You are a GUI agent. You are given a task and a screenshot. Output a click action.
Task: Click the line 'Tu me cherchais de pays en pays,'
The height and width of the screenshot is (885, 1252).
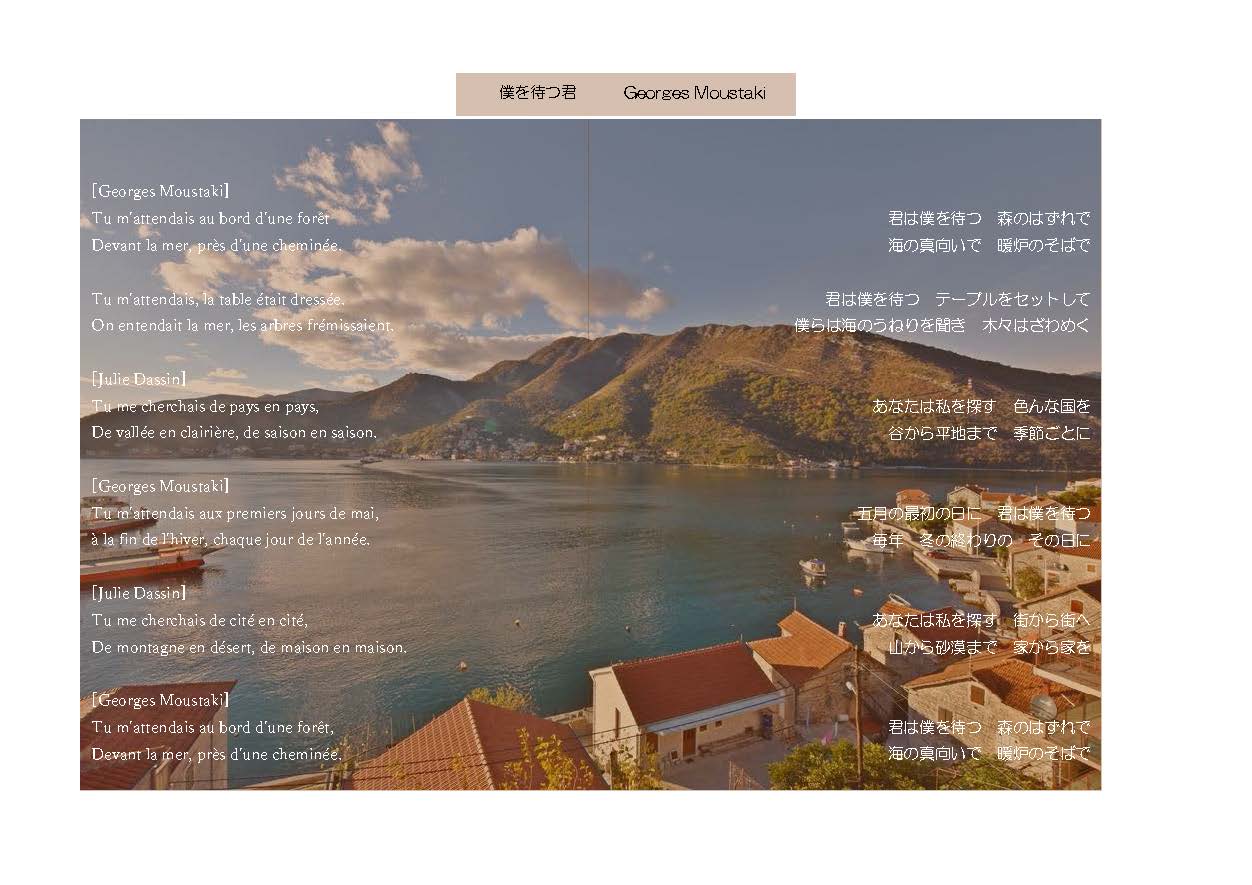pyautogui.click(x=205, y=406)
